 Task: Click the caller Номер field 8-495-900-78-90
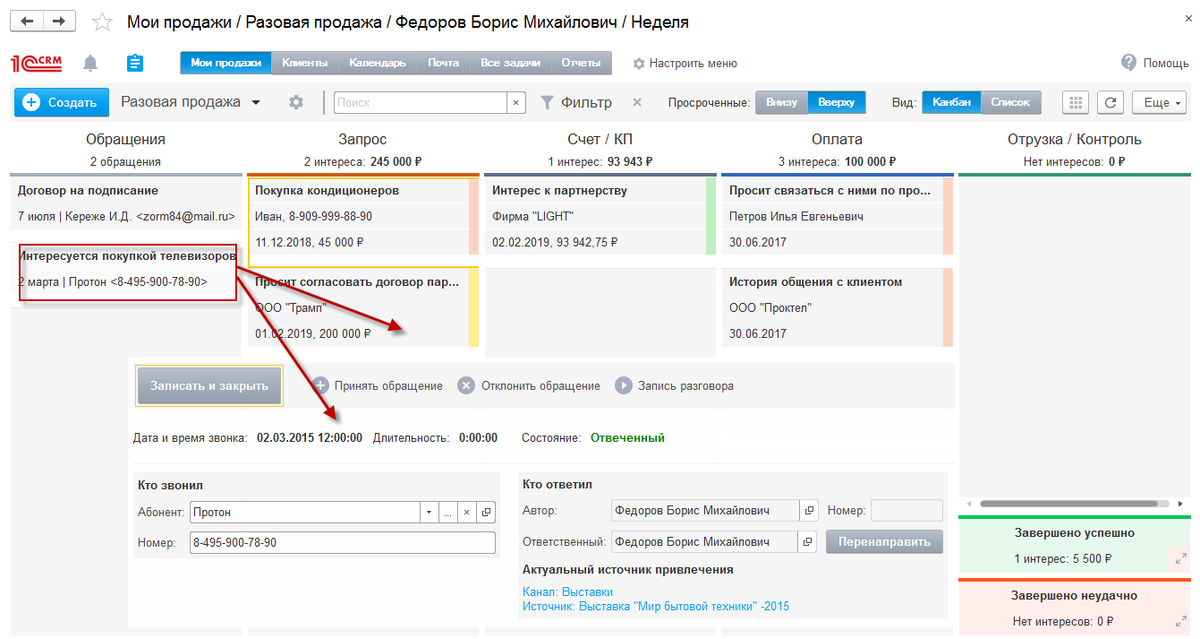coord(343,542)
